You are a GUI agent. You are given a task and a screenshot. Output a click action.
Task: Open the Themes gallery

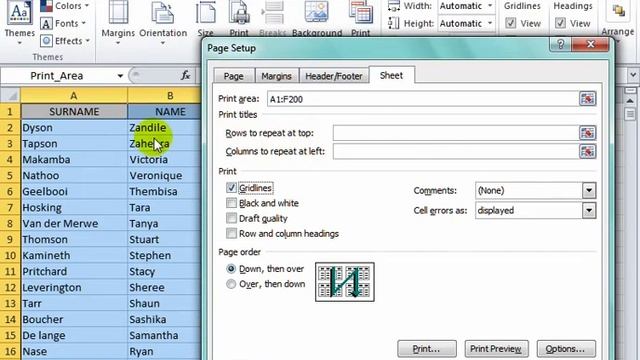19,22
